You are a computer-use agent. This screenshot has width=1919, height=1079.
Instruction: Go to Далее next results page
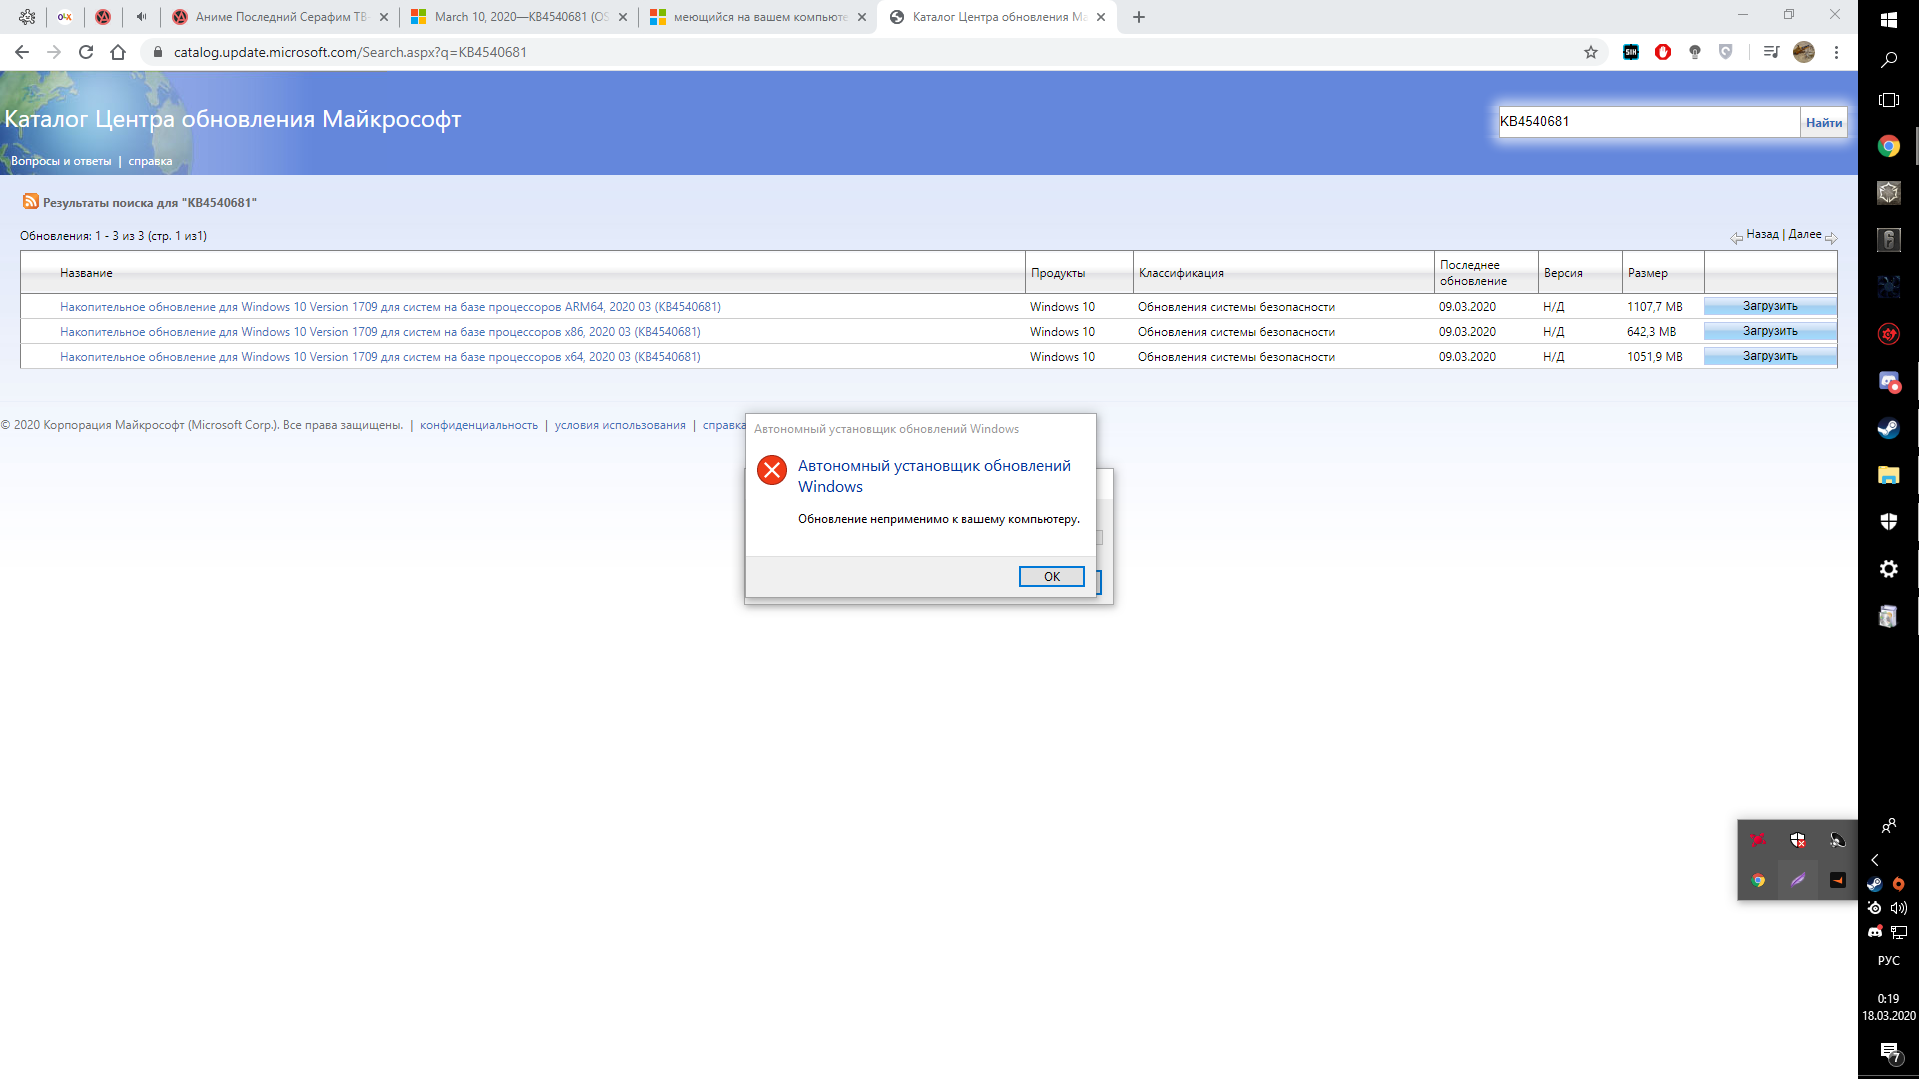(x=1804, y=234)
